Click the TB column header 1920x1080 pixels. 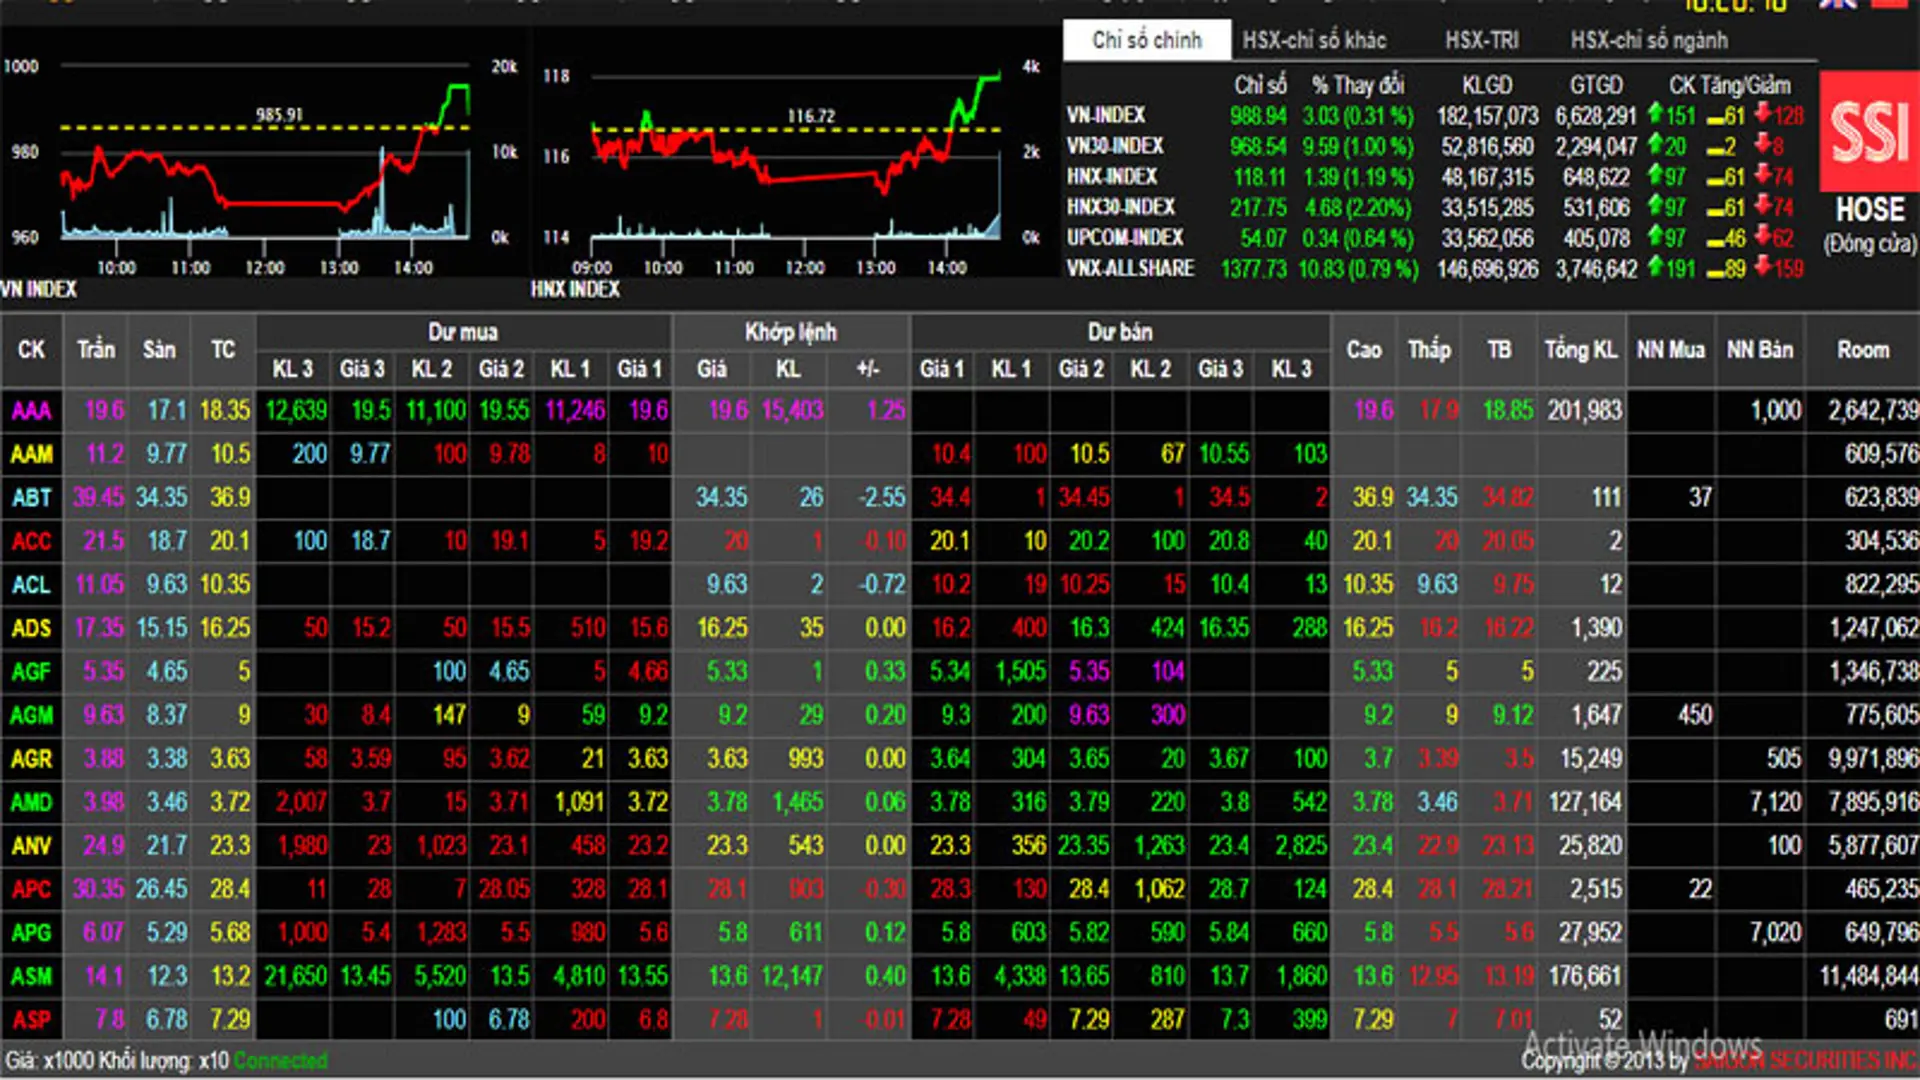1498,350
